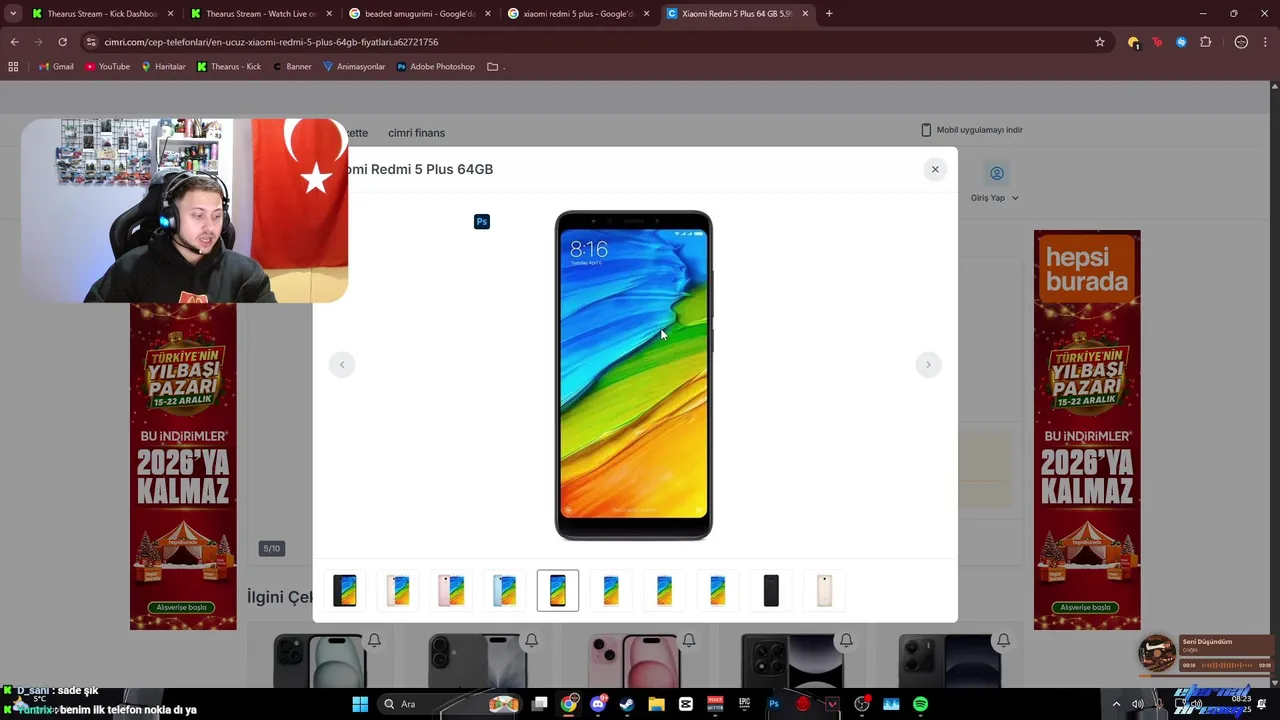Viewport: 1280px width, 720px height.
Task: Open the cimri finans link
Action: click(x=416, y=133)
